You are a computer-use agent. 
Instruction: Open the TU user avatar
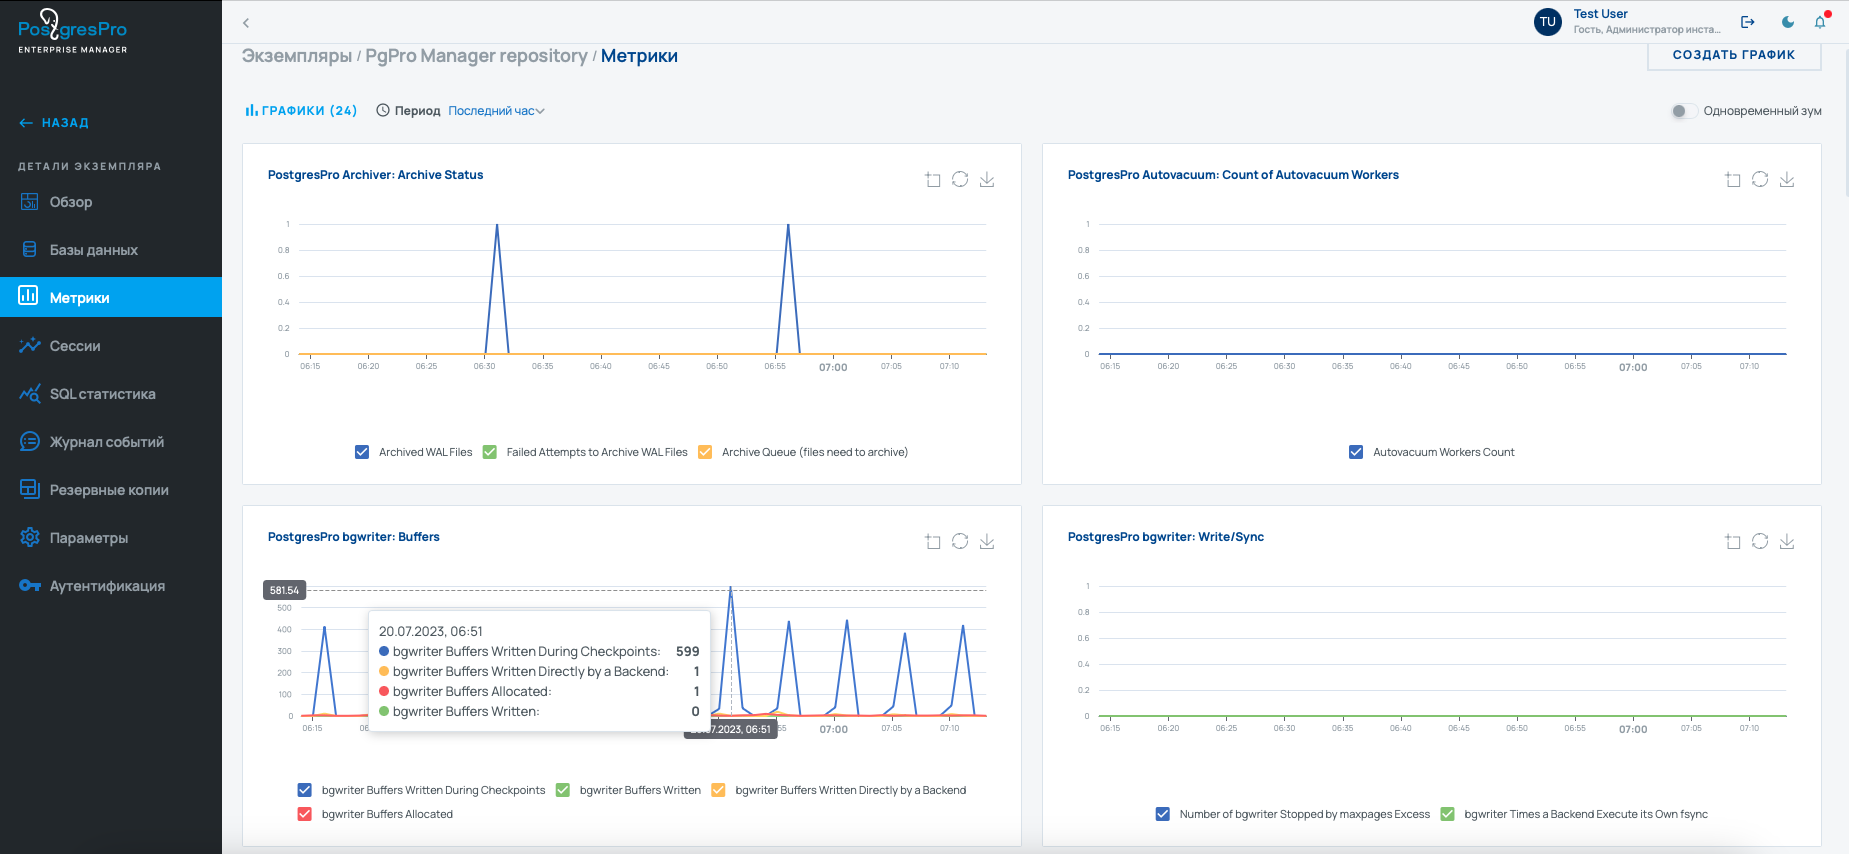pos(1548,22)
